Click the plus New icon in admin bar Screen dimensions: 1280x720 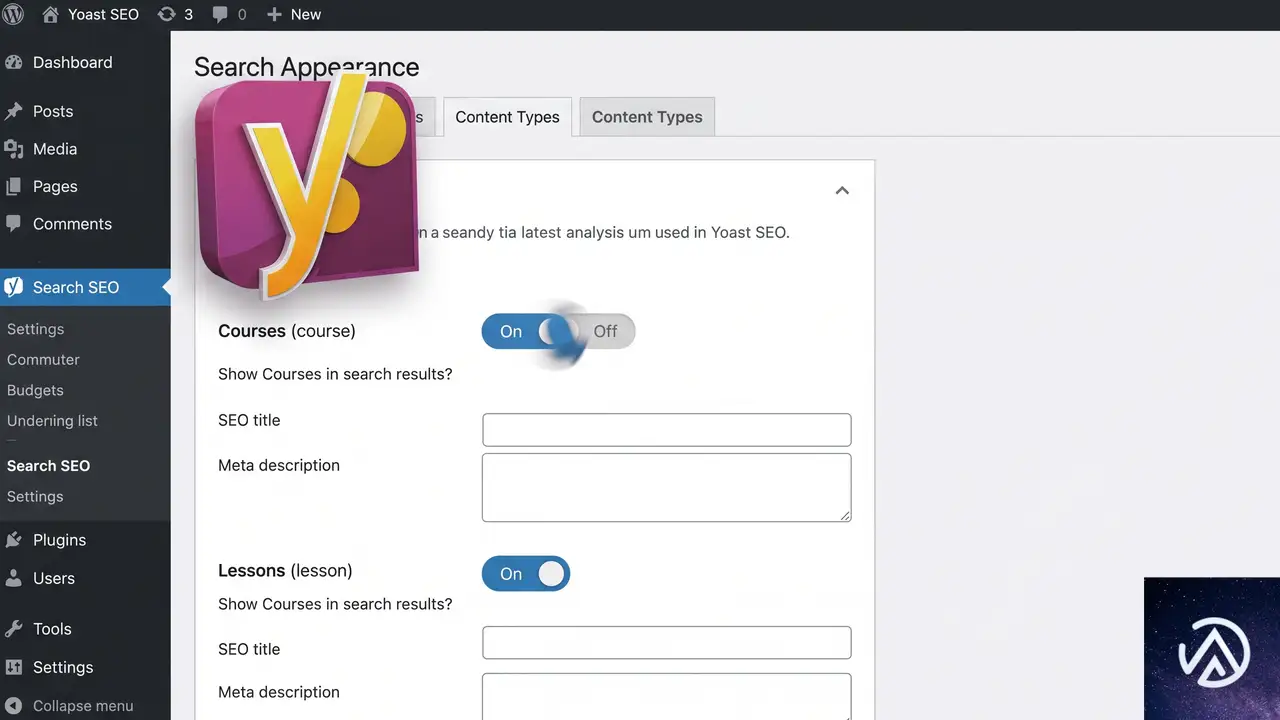coord(274,15)
